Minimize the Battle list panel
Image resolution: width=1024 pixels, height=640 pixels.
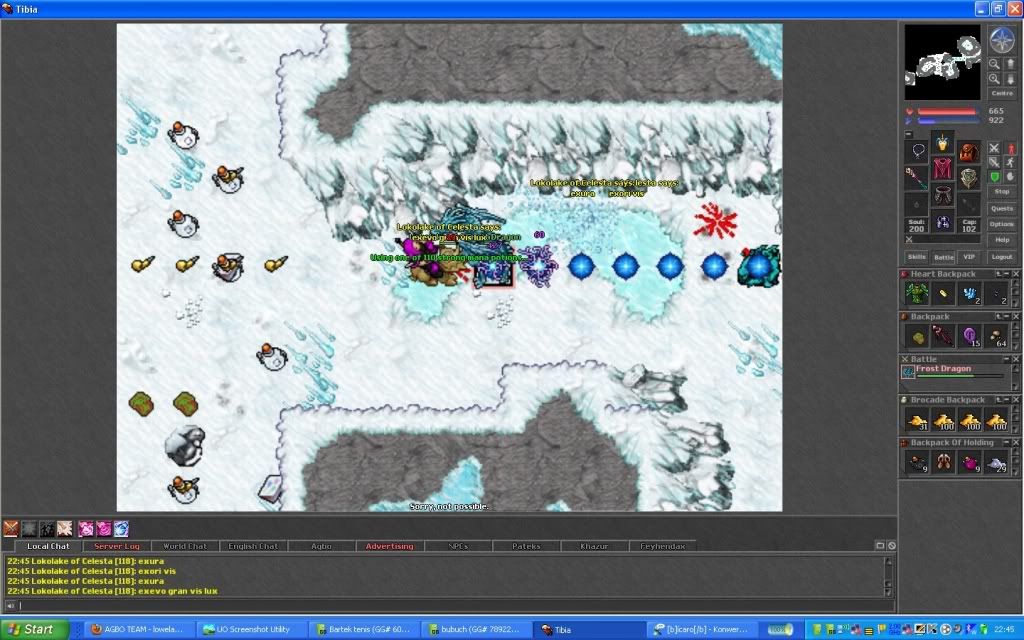(1007, 359)
